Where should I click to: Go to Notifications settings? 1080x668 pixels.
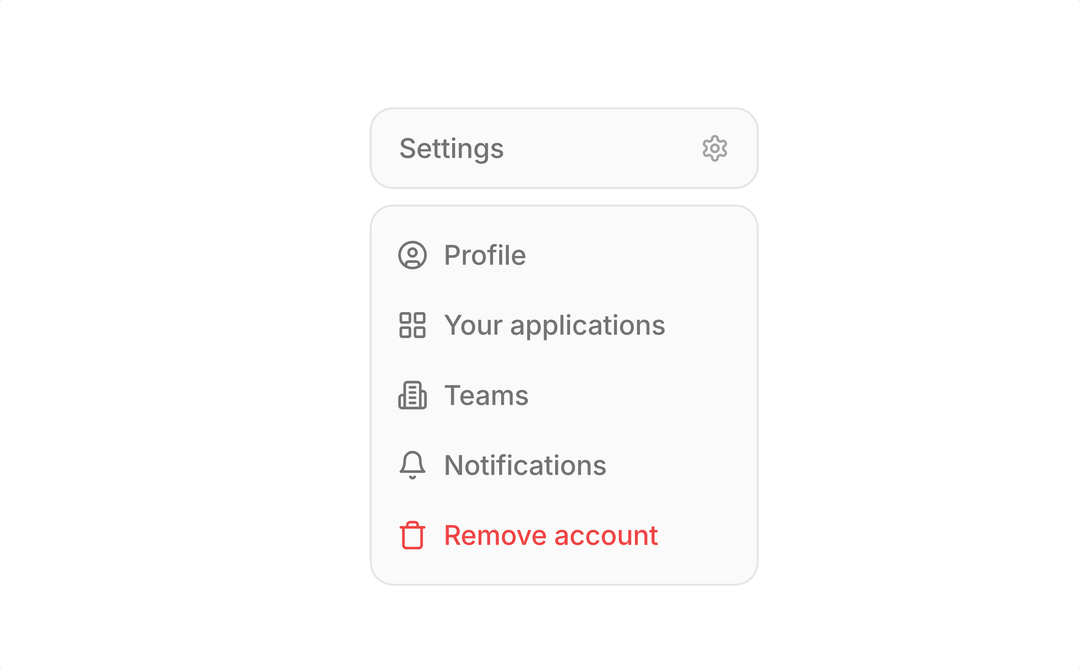click(525, 465)
